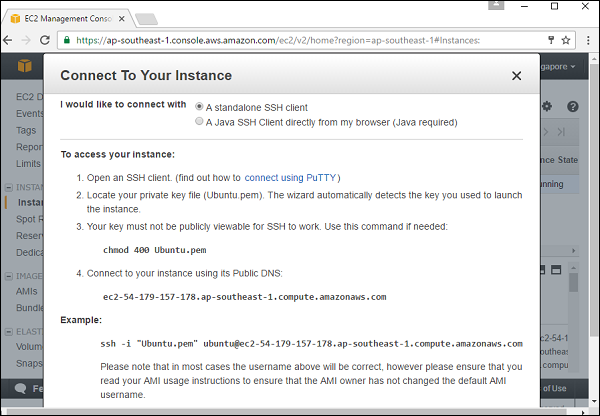Click the browser address bar URL
Image resolution: width=600 pixels, height=416 pixels.
click(x=270, y=40)
